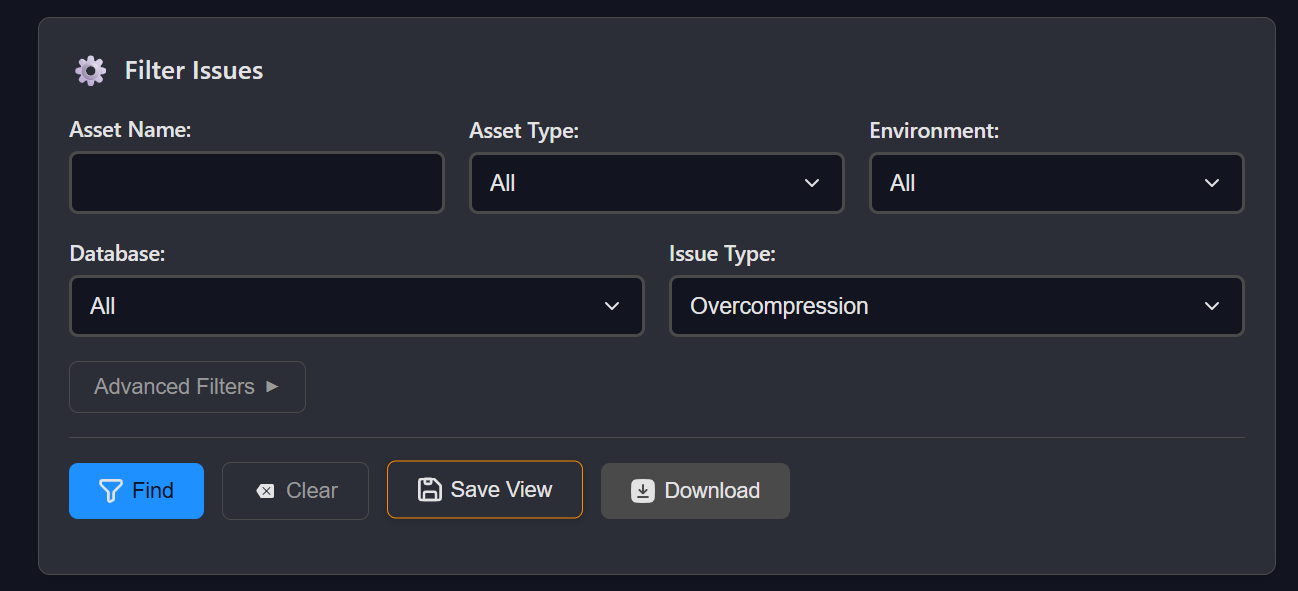Expand the Advanced Filters section
The height and width of the screenshot is (591, 1298).
tap(187, 387)
